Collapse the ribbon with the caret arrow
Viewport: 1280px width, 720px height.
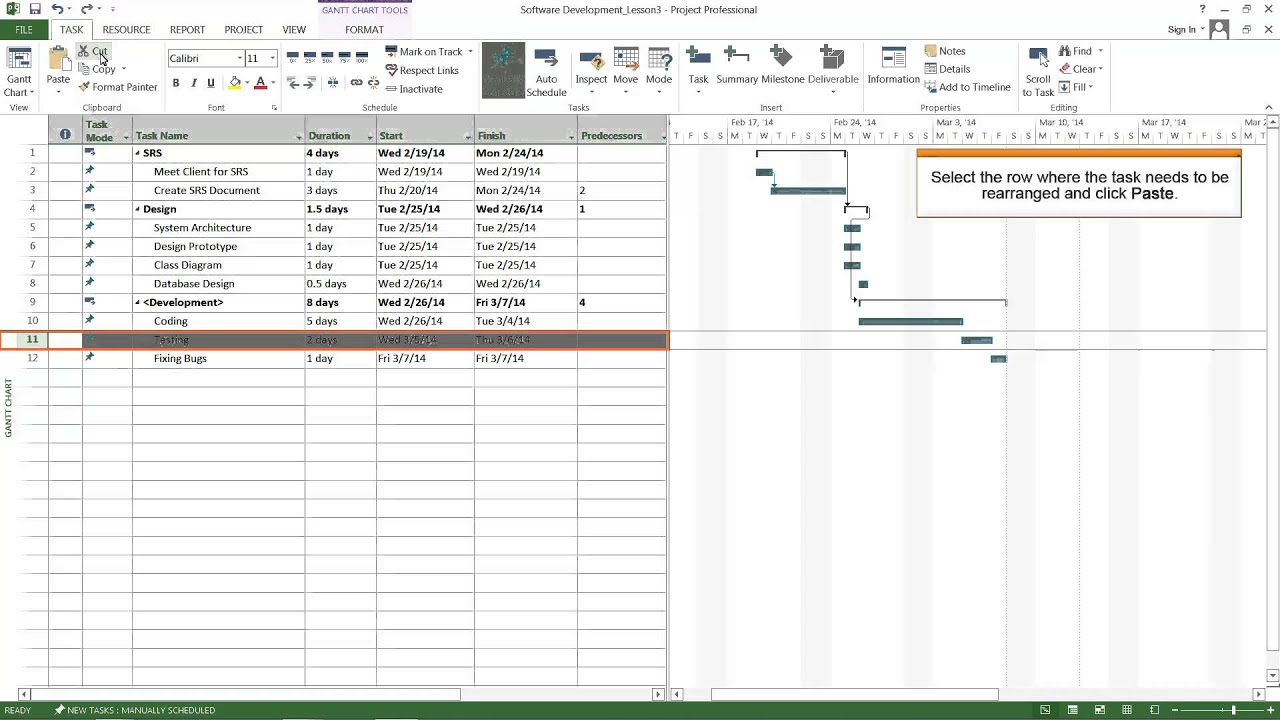[x=1269, y=107]
